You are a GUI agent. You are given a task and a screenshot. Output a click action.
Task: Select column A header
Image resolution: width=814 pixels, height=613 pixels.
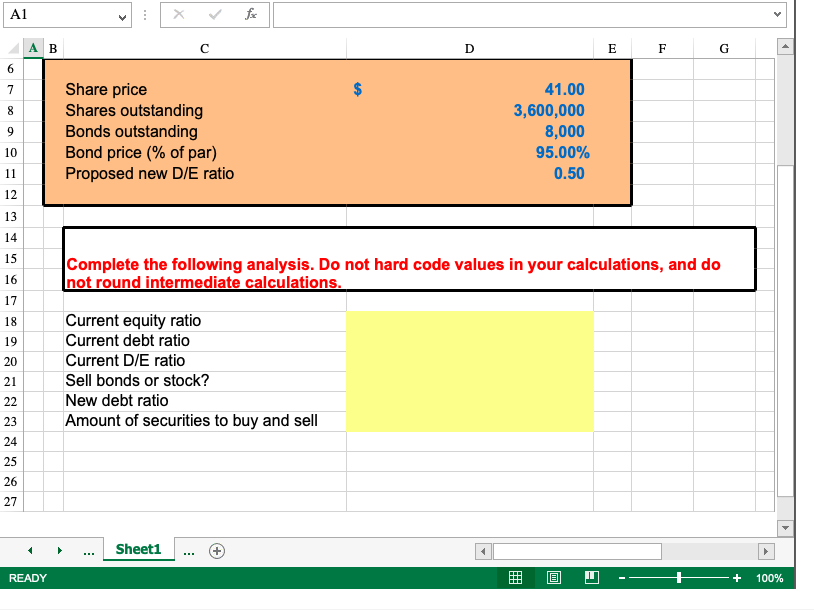[x=33, y=48]
